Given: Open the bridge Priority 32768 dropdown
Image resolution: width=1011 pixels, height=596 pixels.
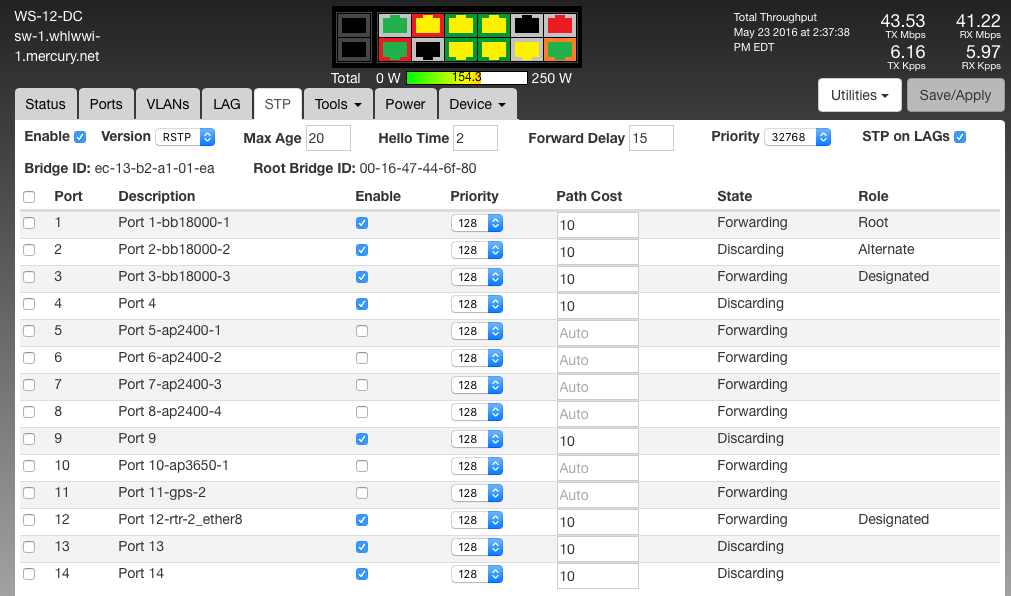Looking at the screenshot, I should coord(797,137).
